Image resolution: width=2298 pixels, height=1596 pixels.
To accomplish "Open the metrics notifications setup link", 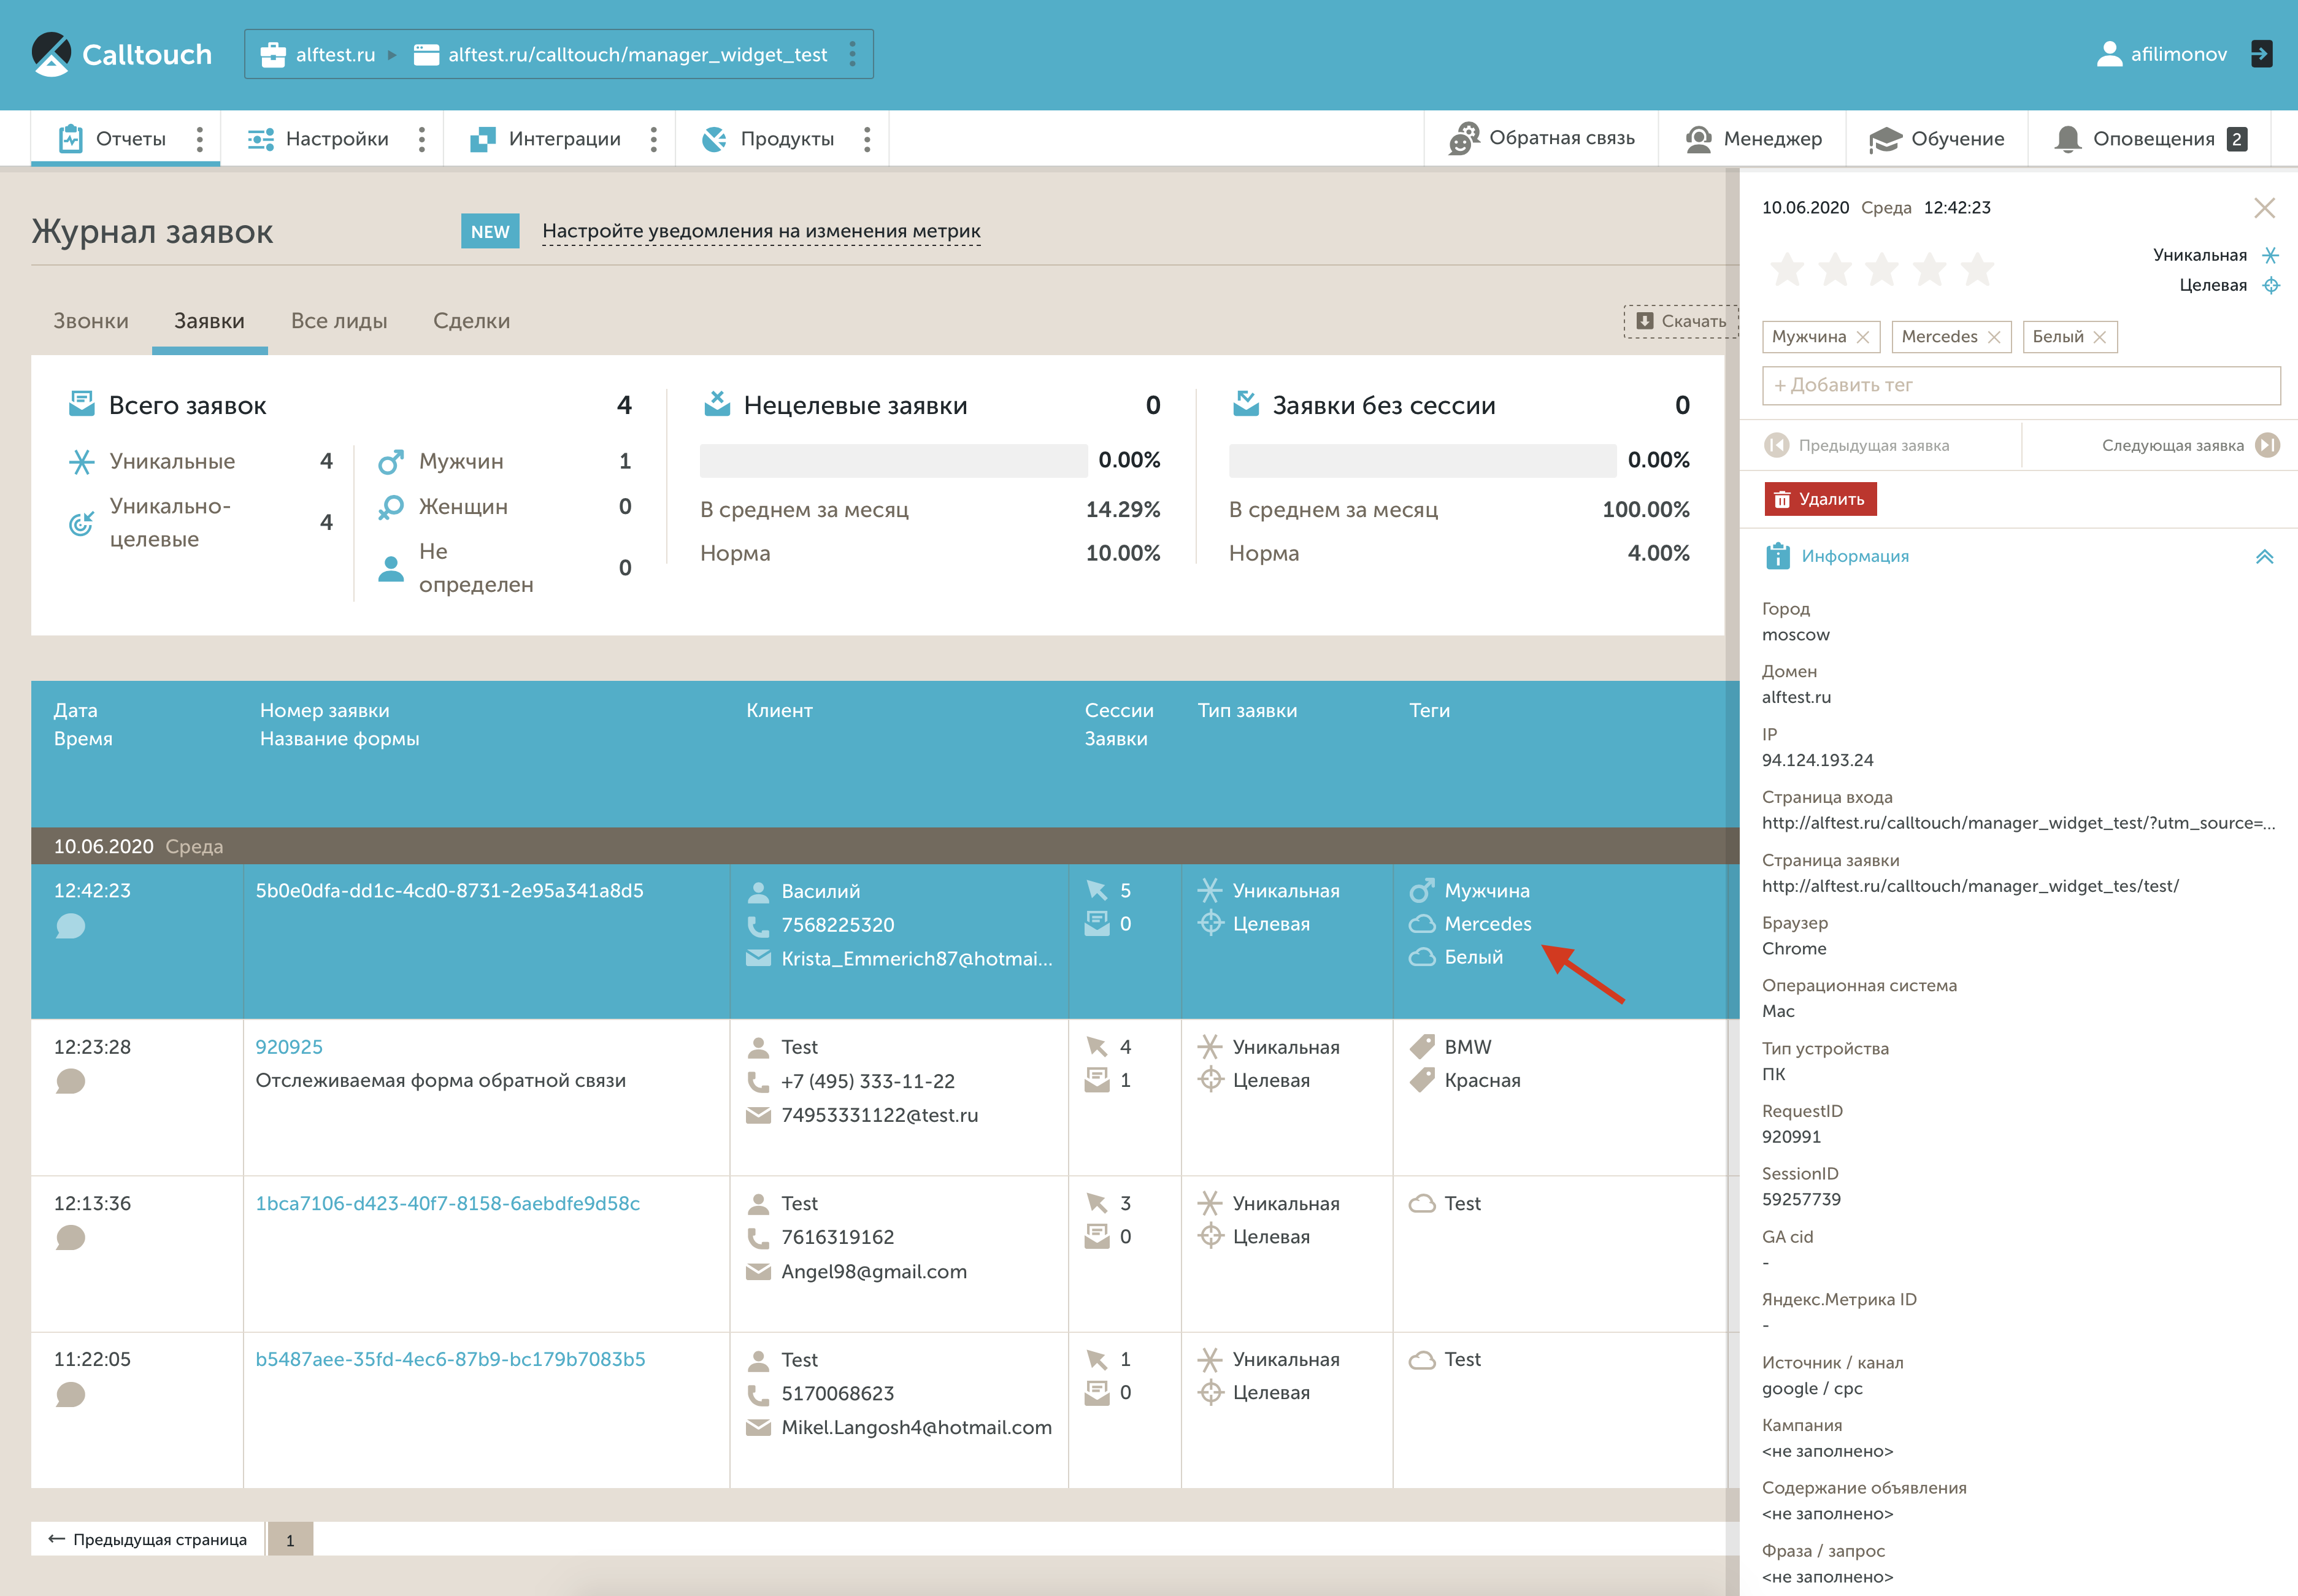I will tap(761, 231).
